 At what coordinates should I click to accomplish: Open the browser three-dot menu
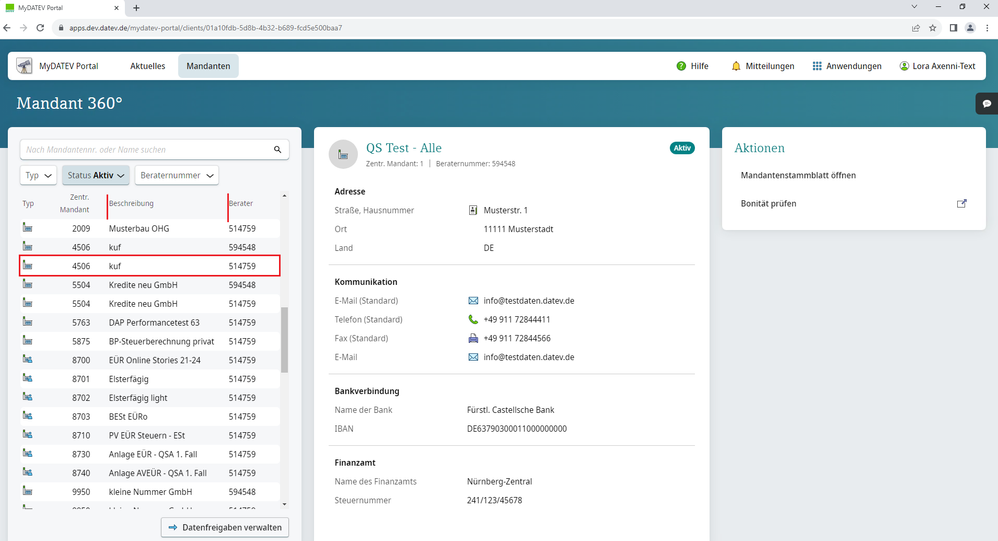point(987,28)
